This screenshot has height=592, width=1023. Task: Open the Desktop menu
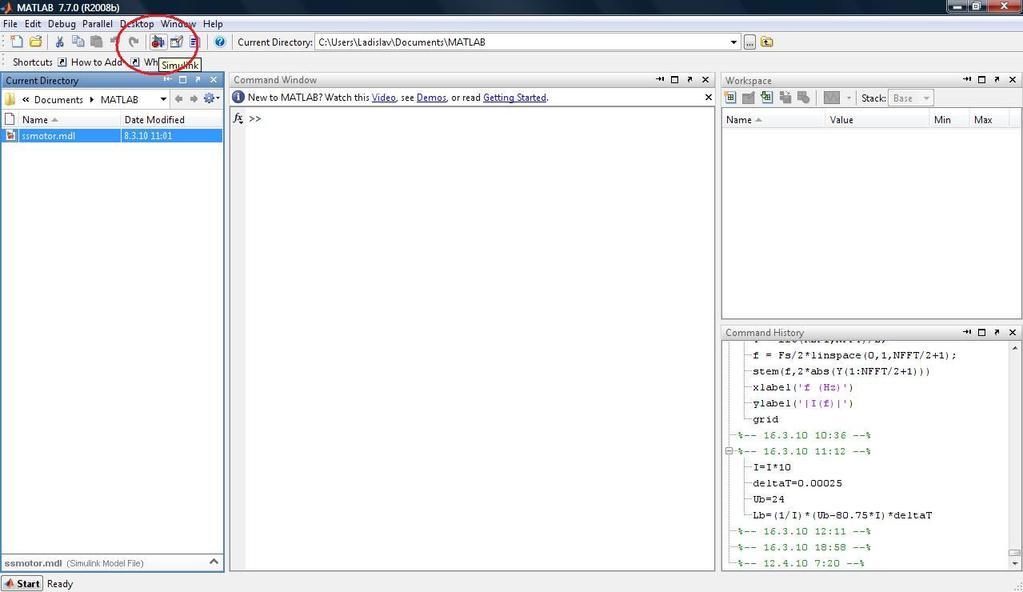pyautogui.click(x=137, y=23)
